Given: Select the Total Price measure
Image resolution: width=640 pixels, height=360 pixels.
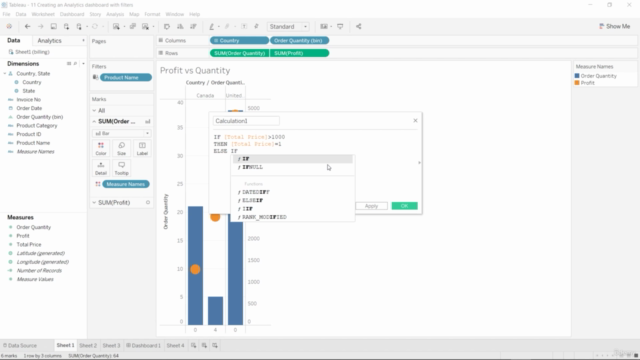Looking at the screenshot, I should pyautogui.click(x=29, y=244).
